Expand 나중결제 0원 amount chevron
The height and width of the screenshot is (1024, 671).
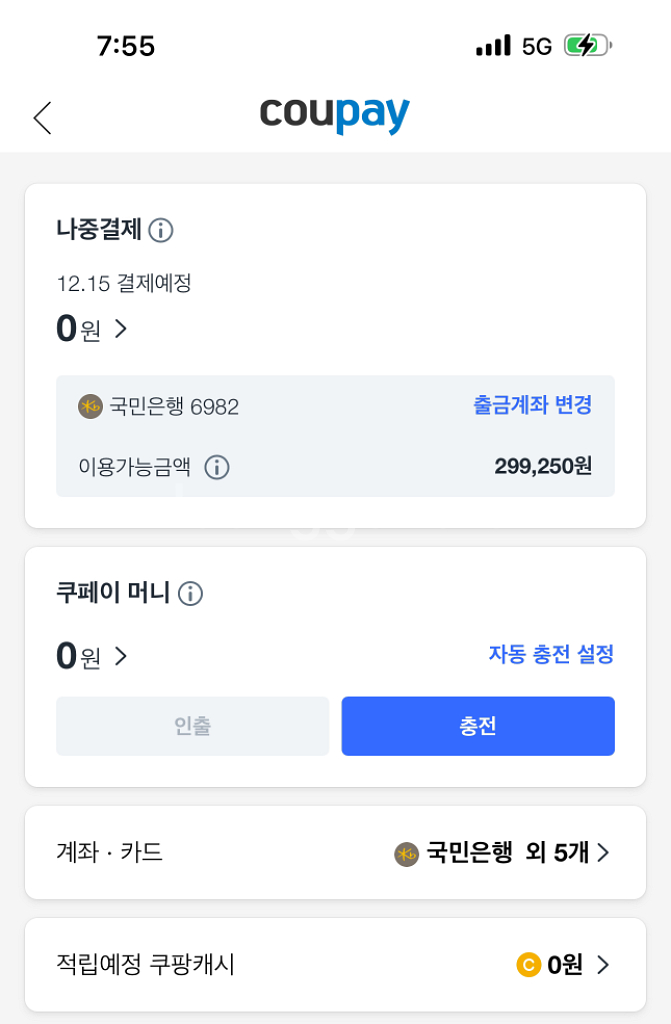(x=121, y=328)
